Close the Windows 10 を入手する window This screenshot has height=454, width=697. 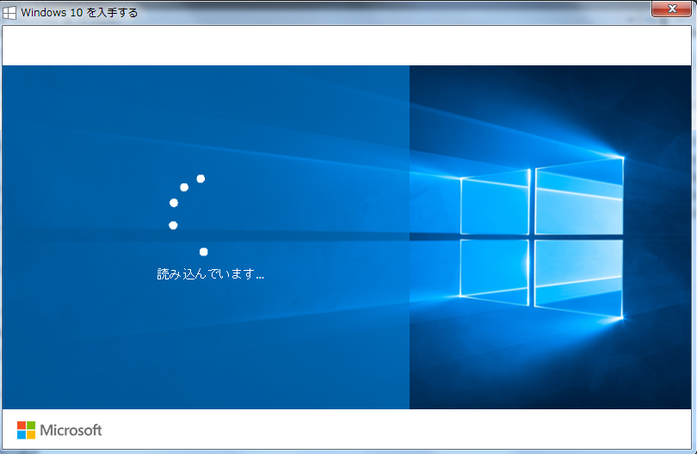tap(673, 9)
